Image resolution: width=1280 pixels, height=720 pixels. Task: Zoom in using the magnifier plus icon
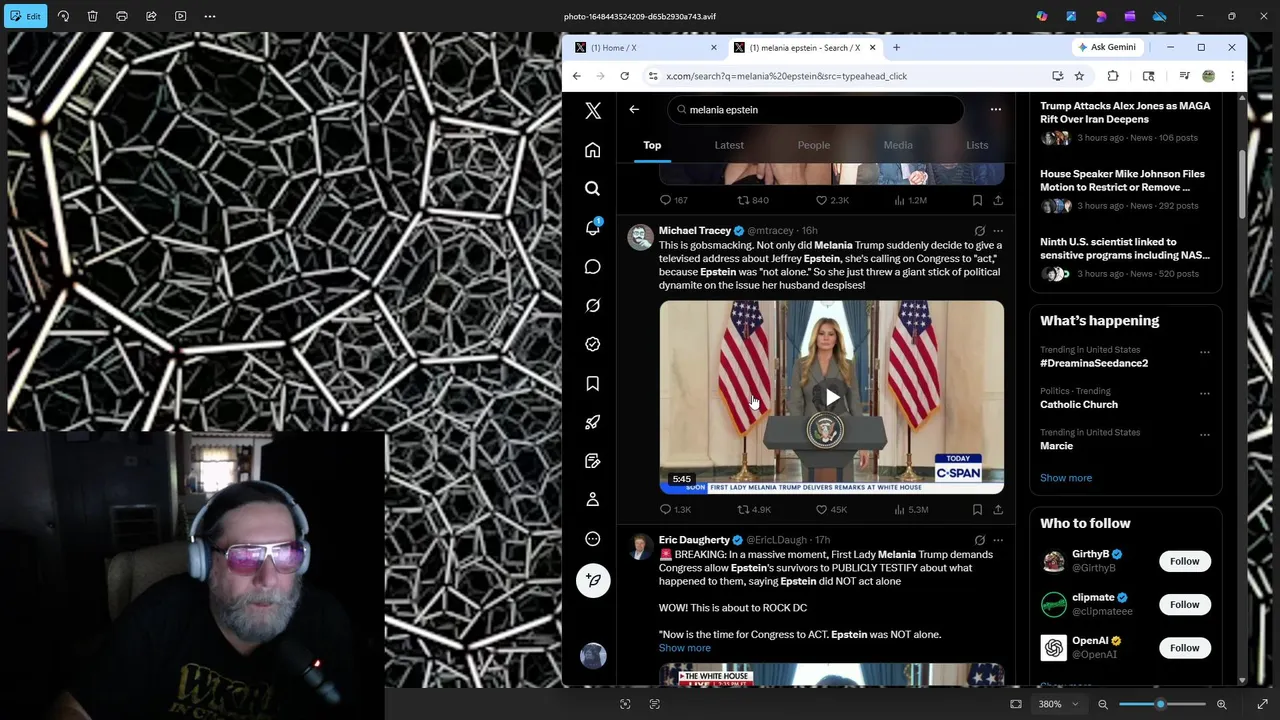tap(1221, 704)
